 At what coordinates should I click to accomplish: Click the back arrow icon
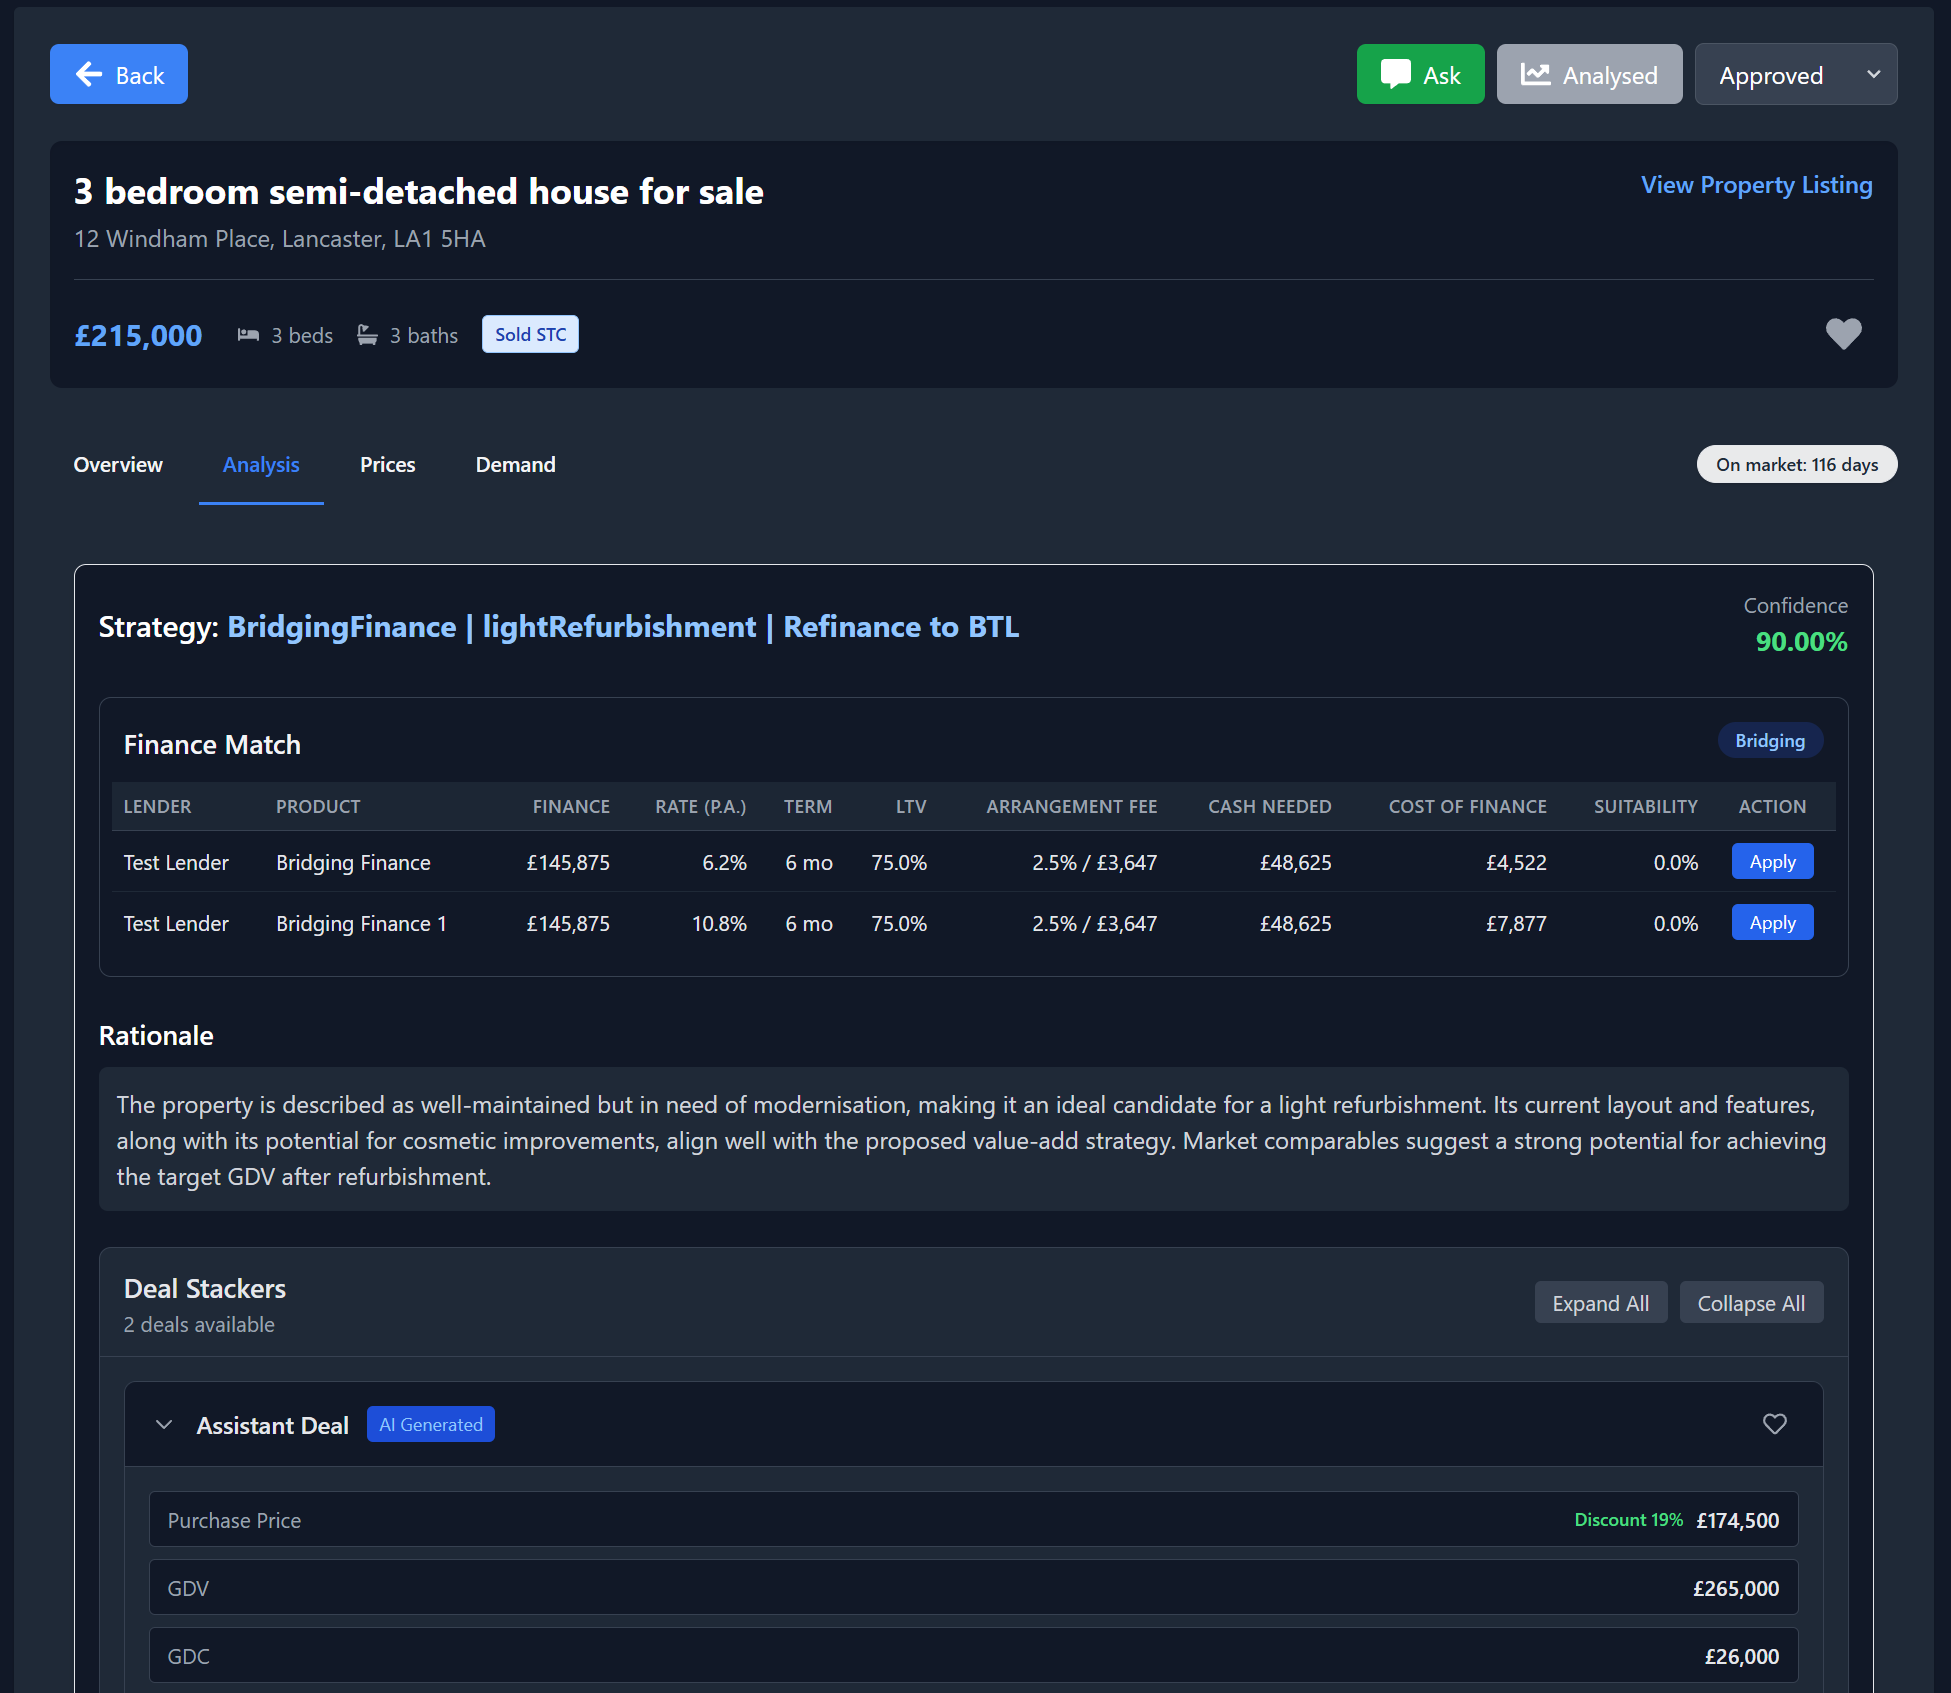point(90,74)
